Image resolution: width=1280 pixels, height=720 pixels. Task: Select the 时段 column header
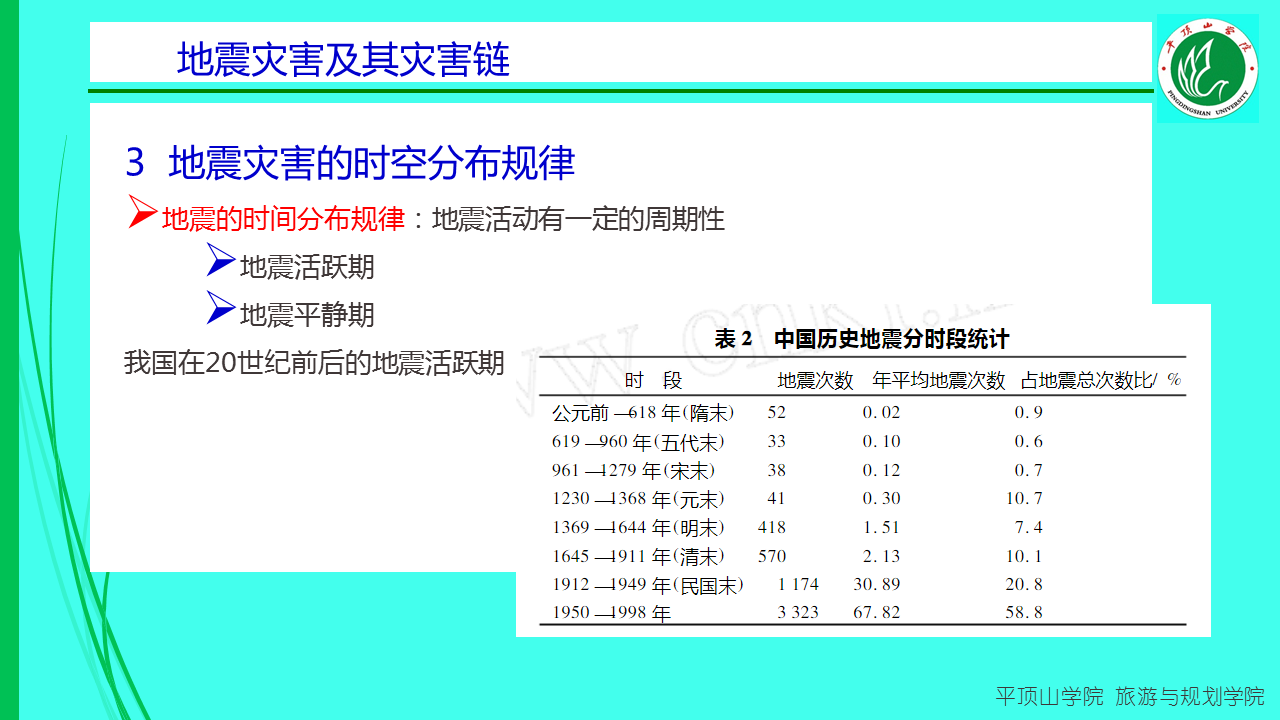coord(653,380)
